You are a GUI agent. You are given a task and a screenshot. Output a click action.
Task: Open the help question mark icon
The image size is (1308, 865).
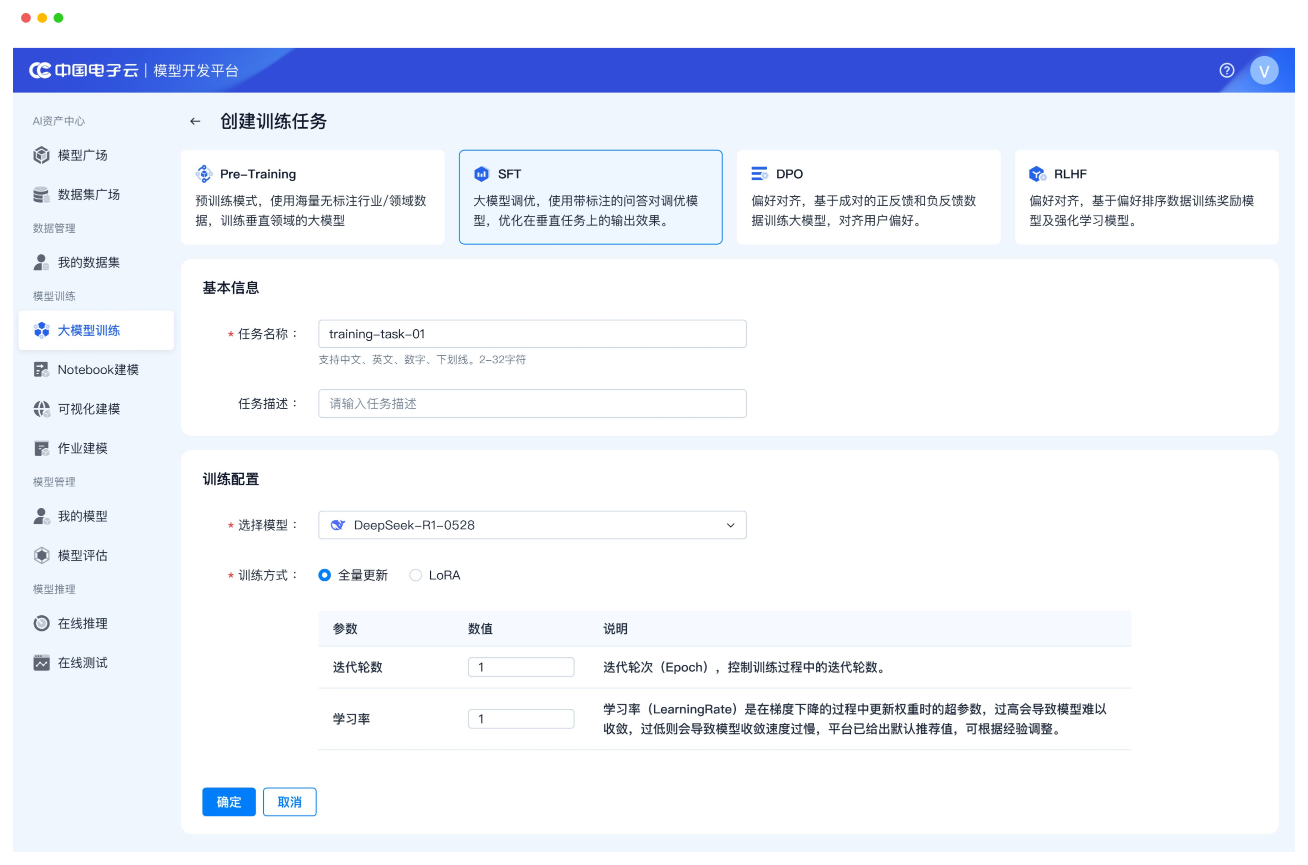(1227, 70)
